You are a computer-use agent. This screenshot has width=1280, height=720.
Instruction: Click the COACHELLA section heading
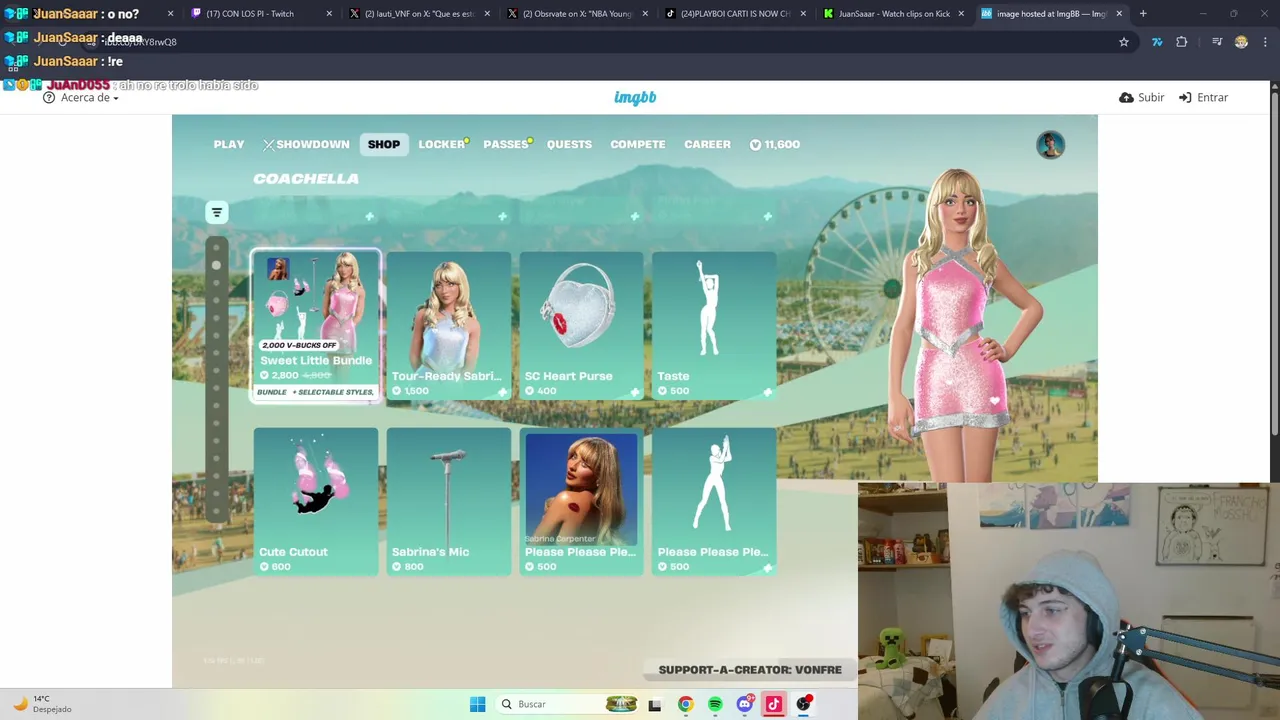[306, 178]
